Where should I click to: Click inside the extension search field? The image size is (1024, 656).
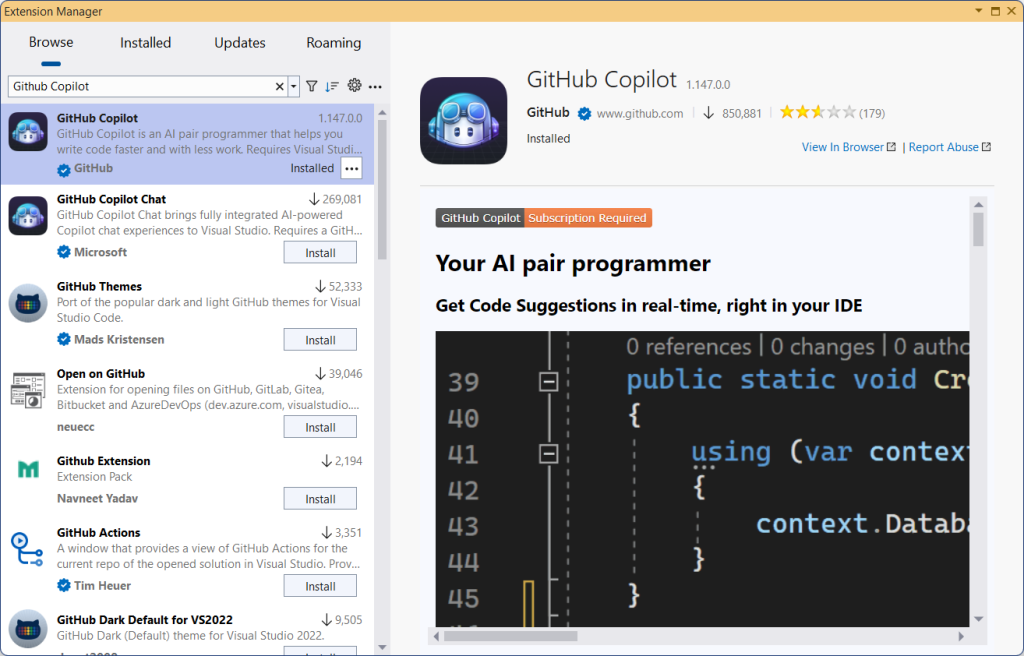click(x=150, y=86)
